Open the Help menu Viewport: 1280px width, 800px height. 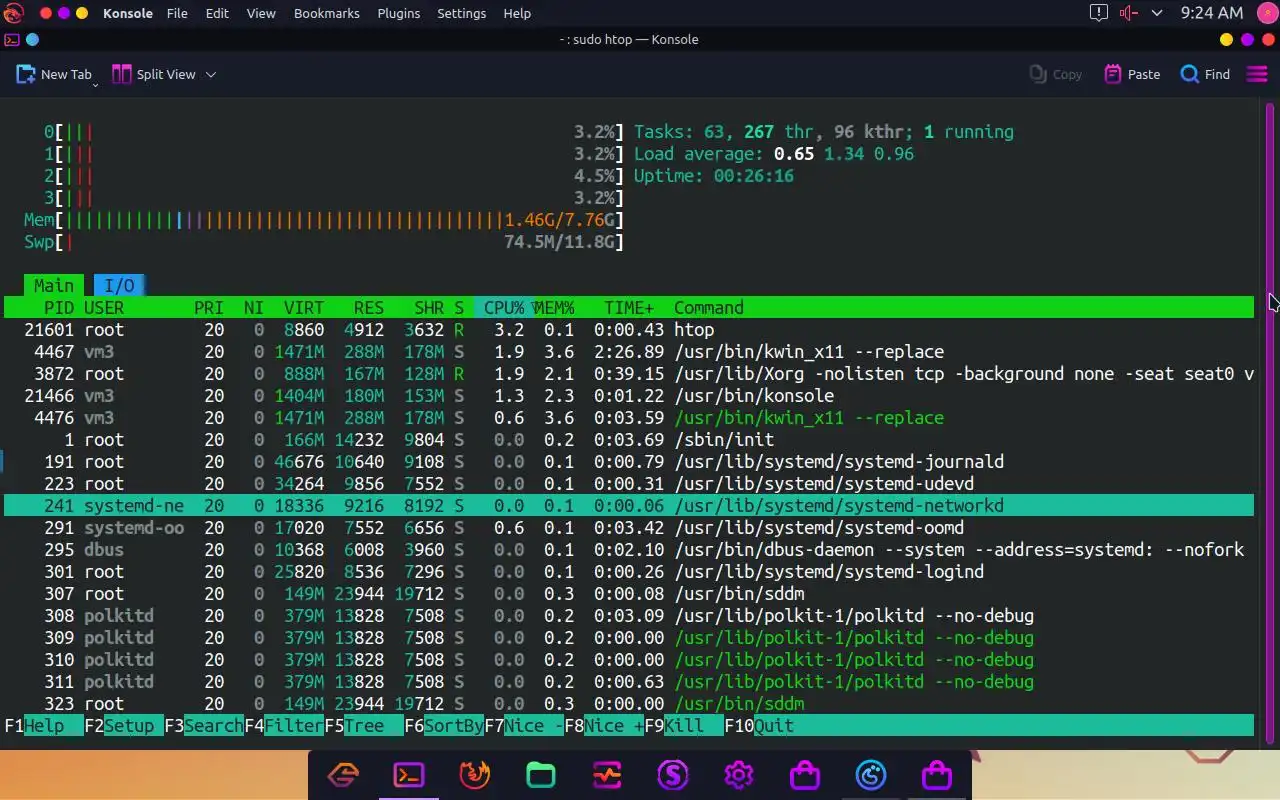[517, 13]
